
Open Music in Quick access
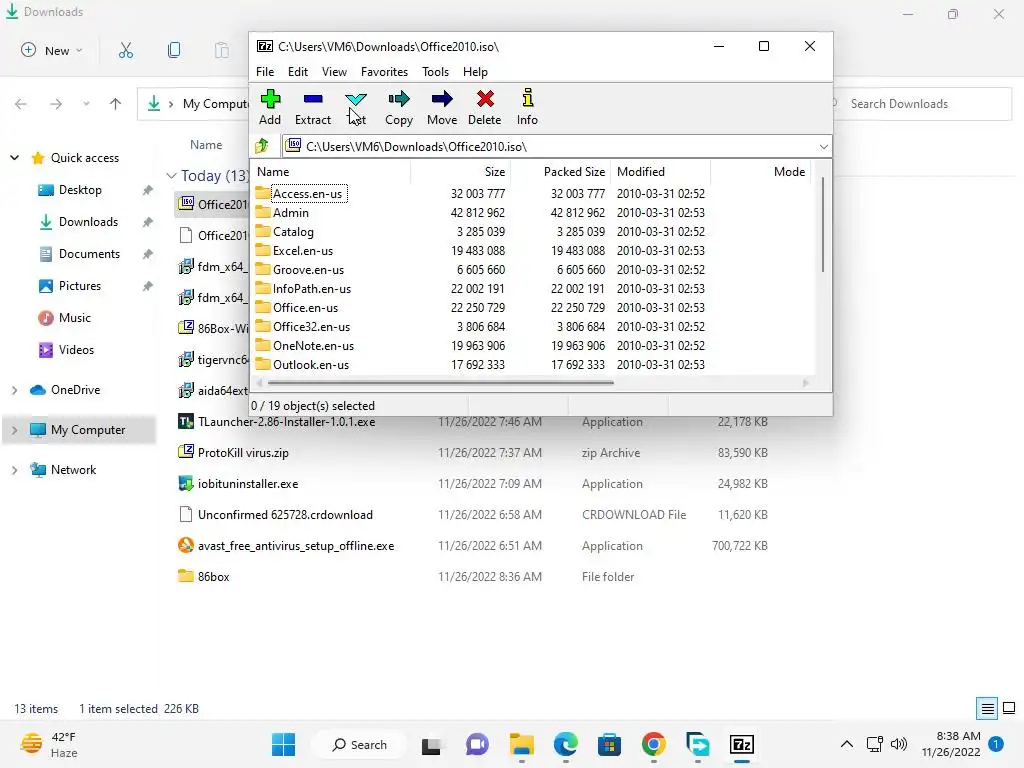(x=74, y=318)
